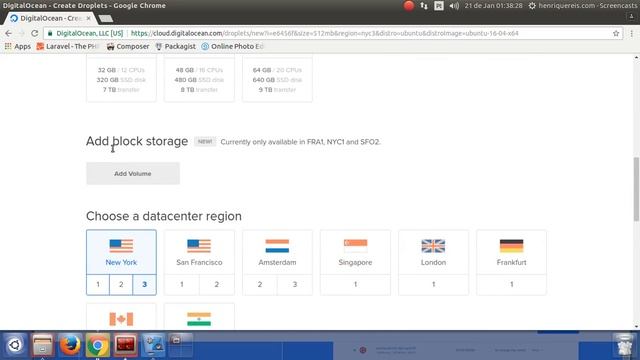Open the Chrome three-dot menu

point(631,33)
